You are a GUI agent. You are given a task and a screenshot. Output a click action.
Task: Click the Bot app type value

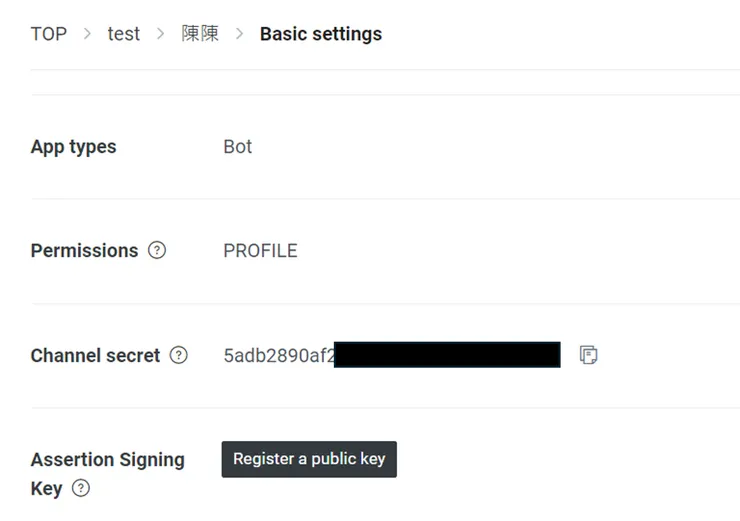[238, 147]
